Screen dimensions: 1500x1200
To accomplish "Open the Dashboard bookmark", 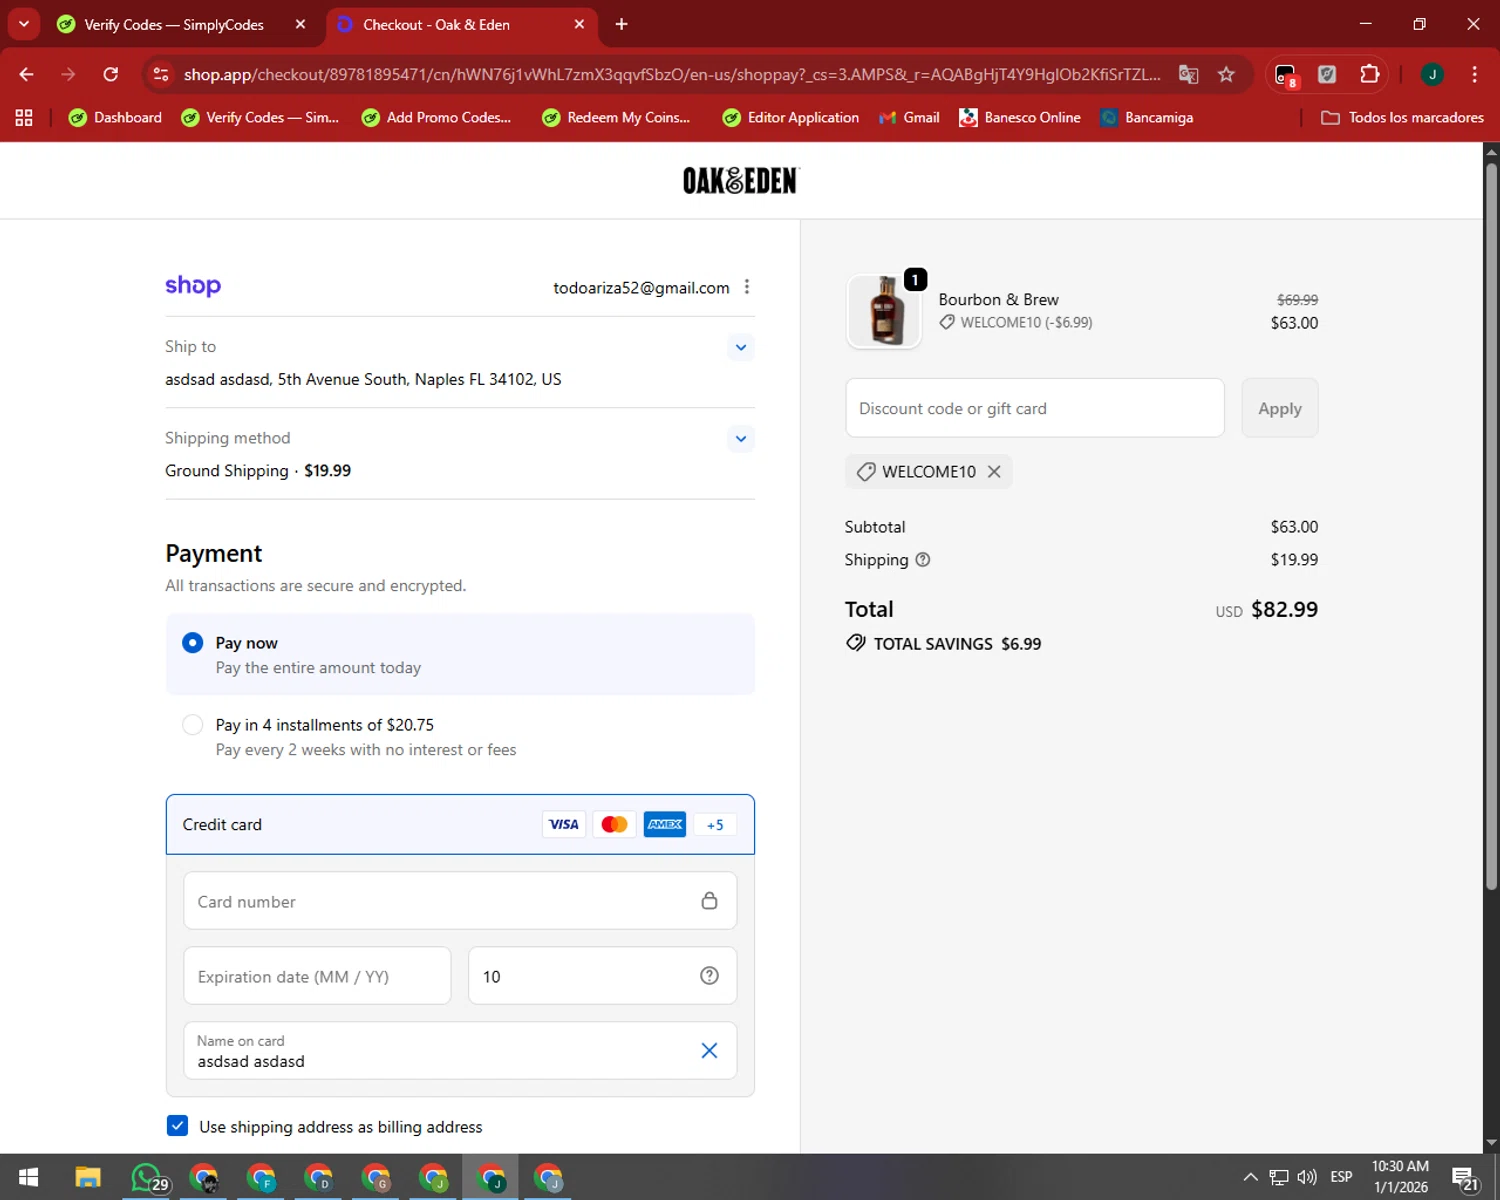I will coord(115,118).
